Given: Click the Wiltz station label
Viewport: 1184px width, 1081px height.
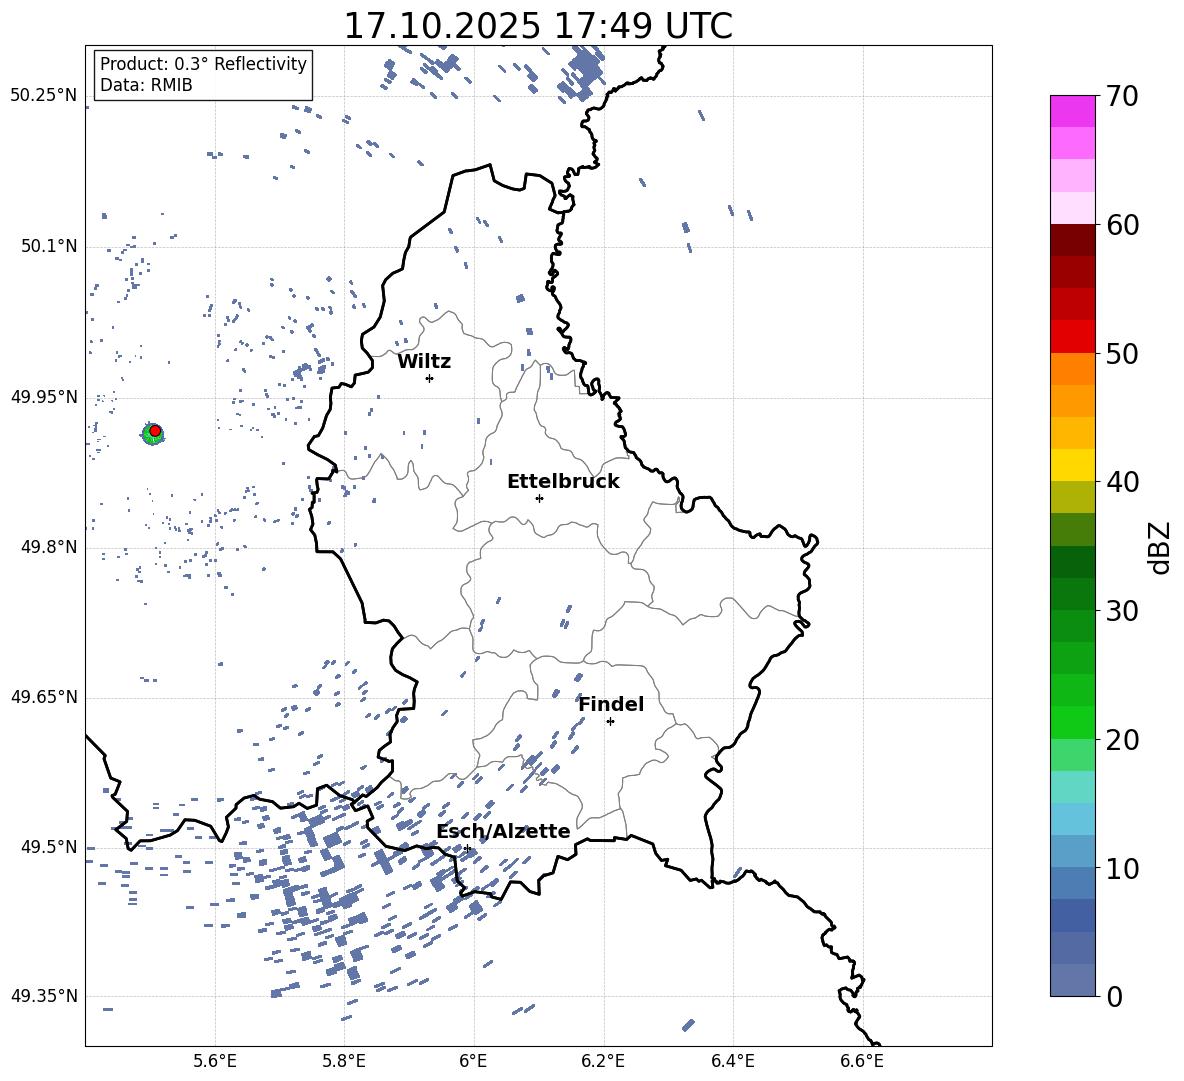Looking at the screenshot, I should pos(424,362).
